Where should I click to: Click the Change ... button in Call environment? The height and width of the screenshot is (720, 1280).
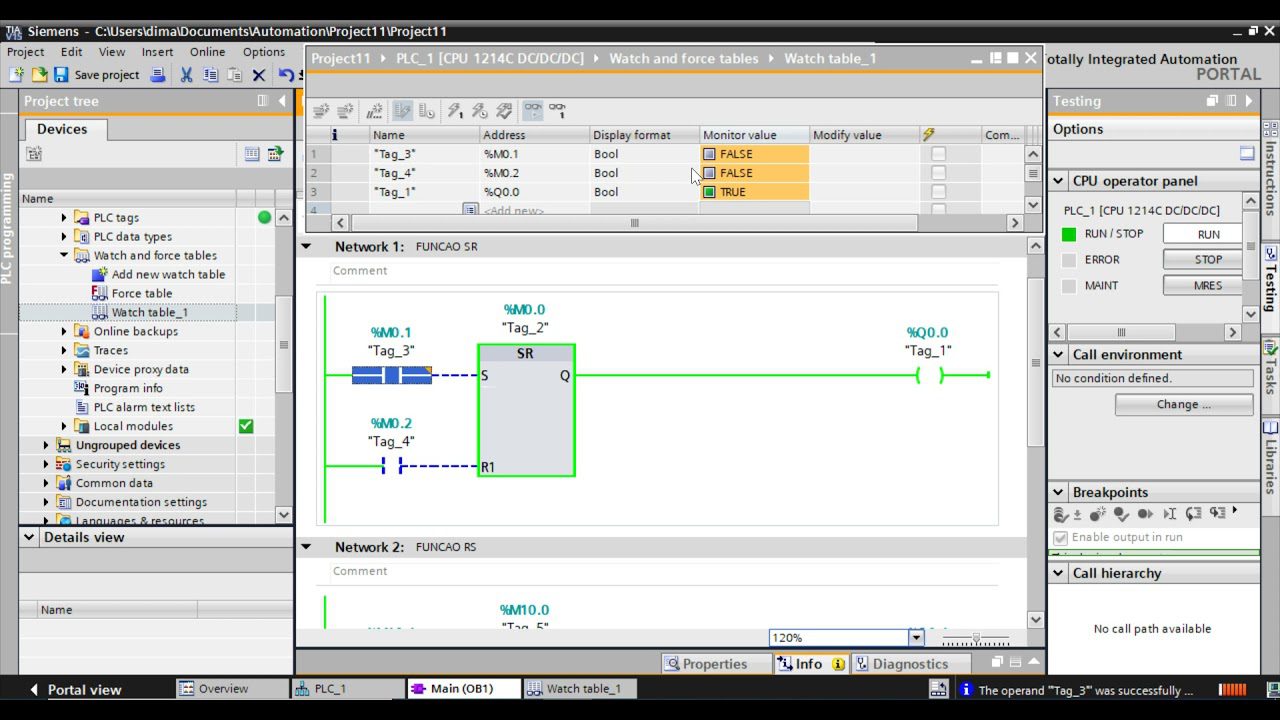1184,404
